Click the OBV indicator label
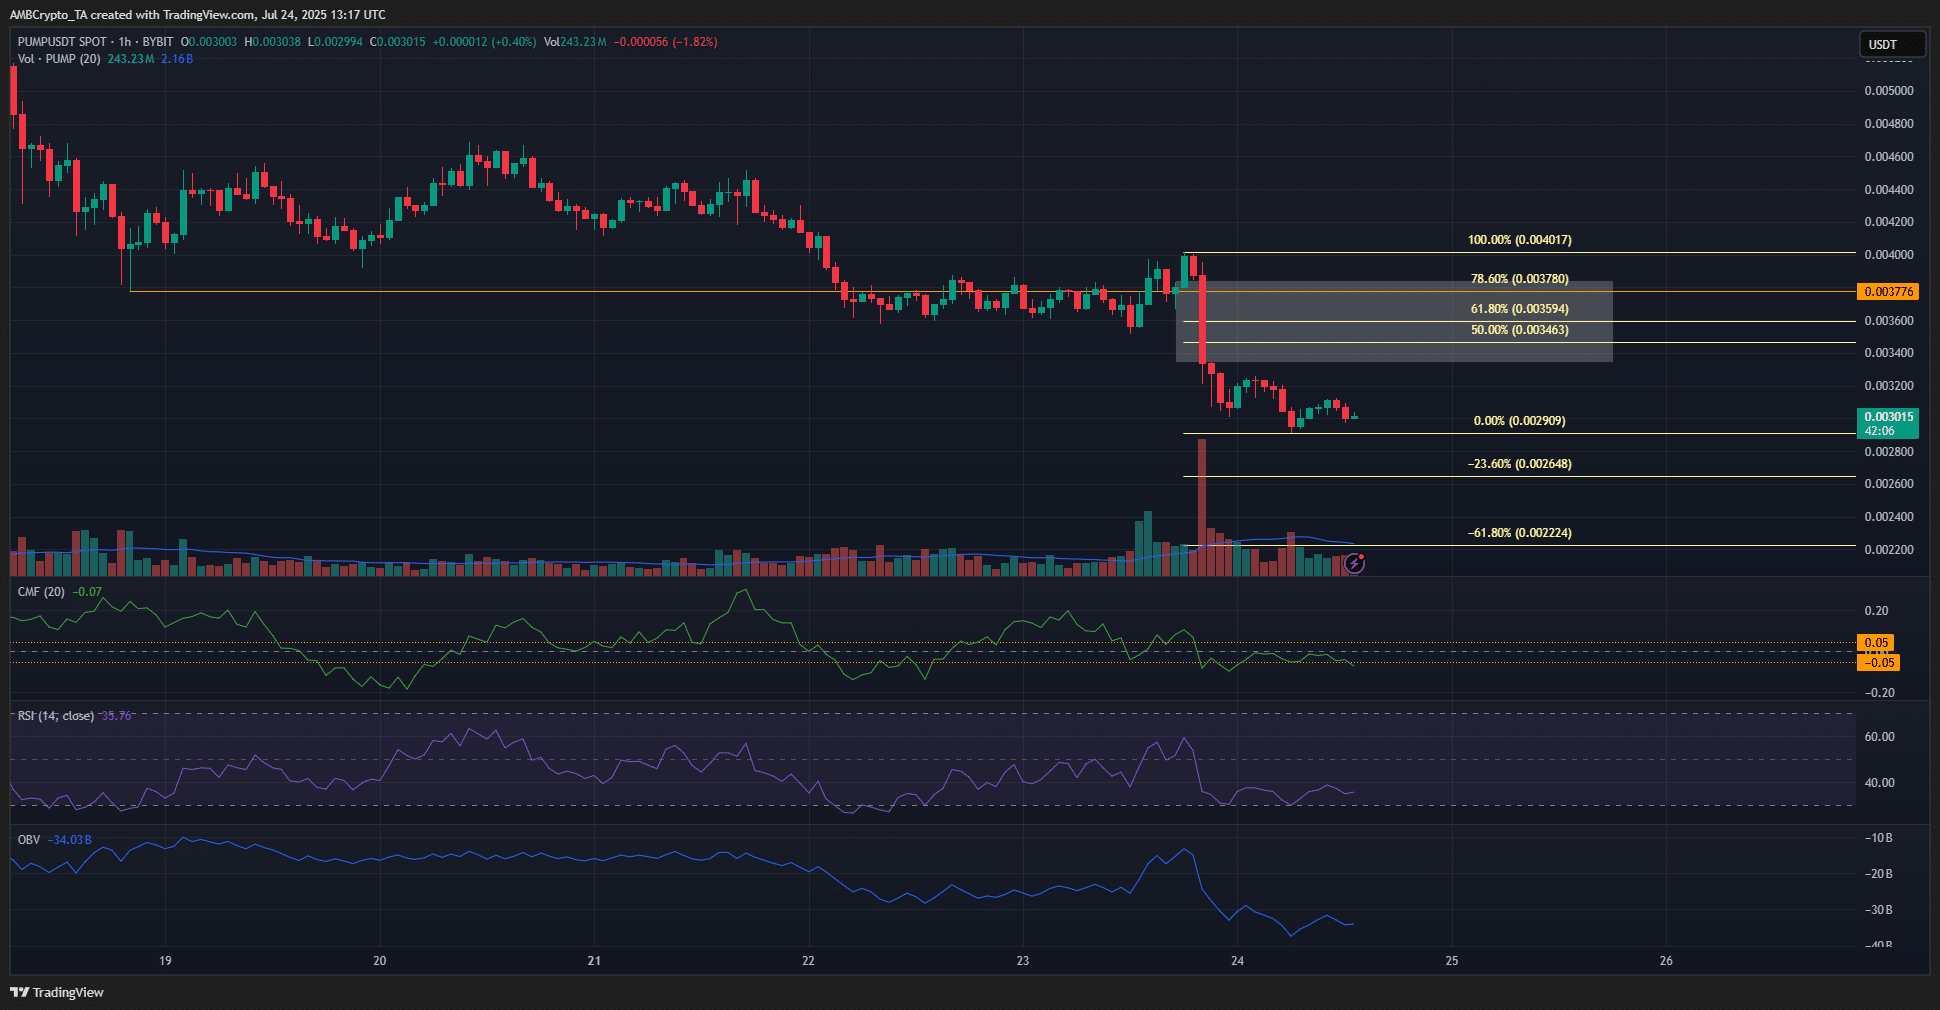This screenshot has width=1940, height=1010. click(x=29, y=839)
